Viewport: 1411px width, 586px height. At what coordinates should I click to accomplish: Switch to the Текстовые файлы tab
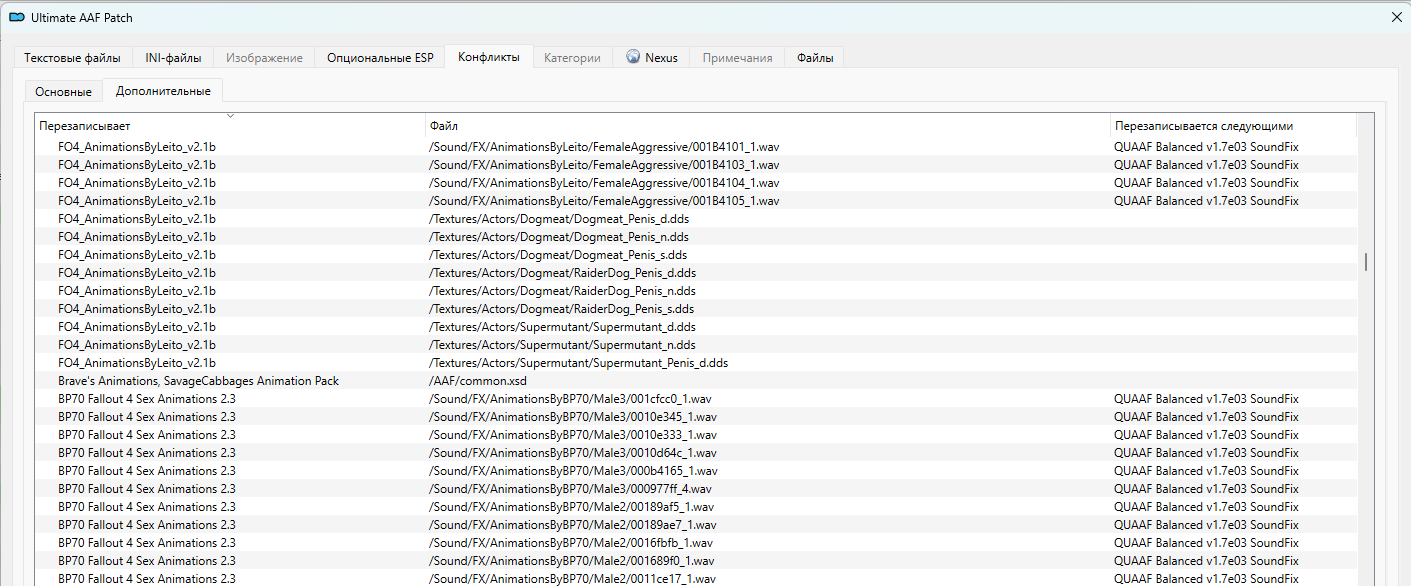(x=72, y=58)
